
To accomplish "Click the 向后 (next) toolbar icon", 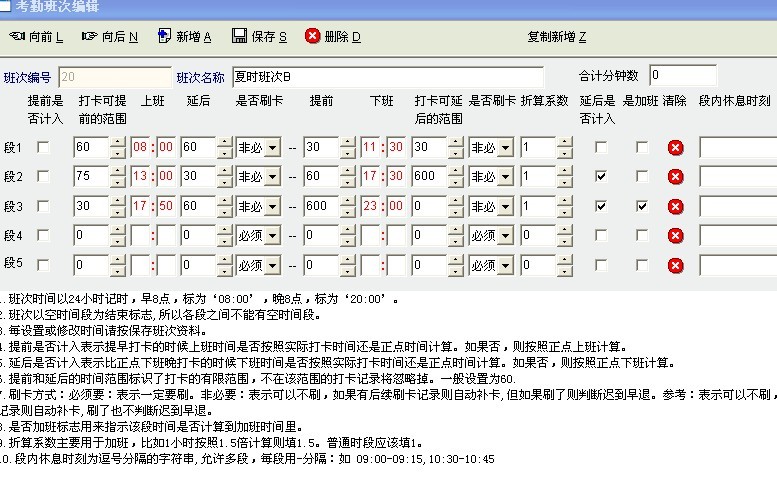I will point(90,37).
